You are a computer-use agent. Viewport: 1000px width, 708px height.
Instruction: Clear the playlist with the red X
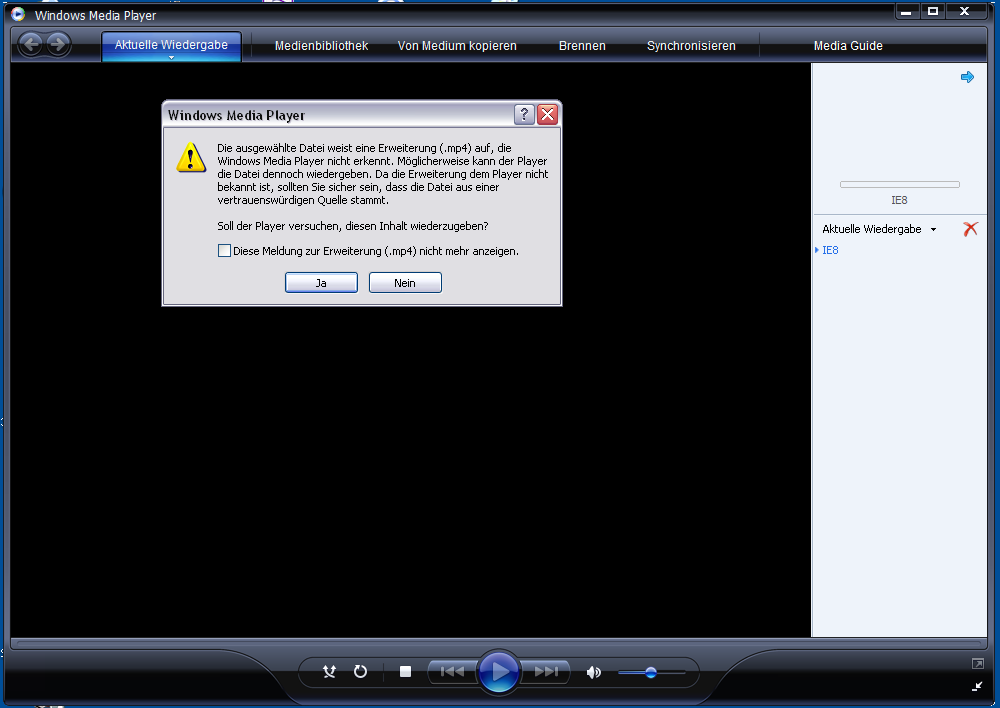tap(970, 229)
